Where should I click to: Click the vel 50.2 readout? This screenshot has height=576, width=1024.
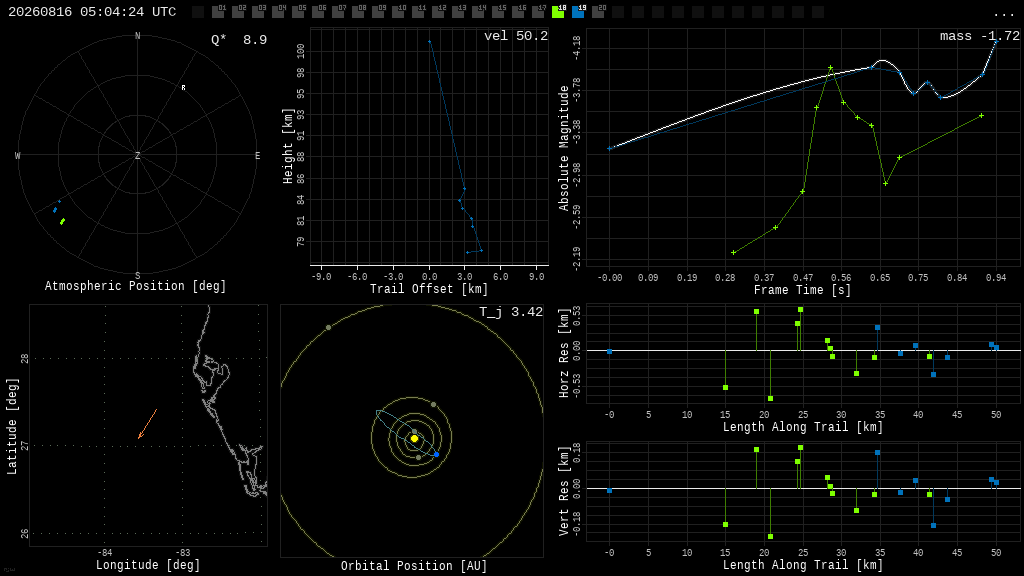[516, 36]
